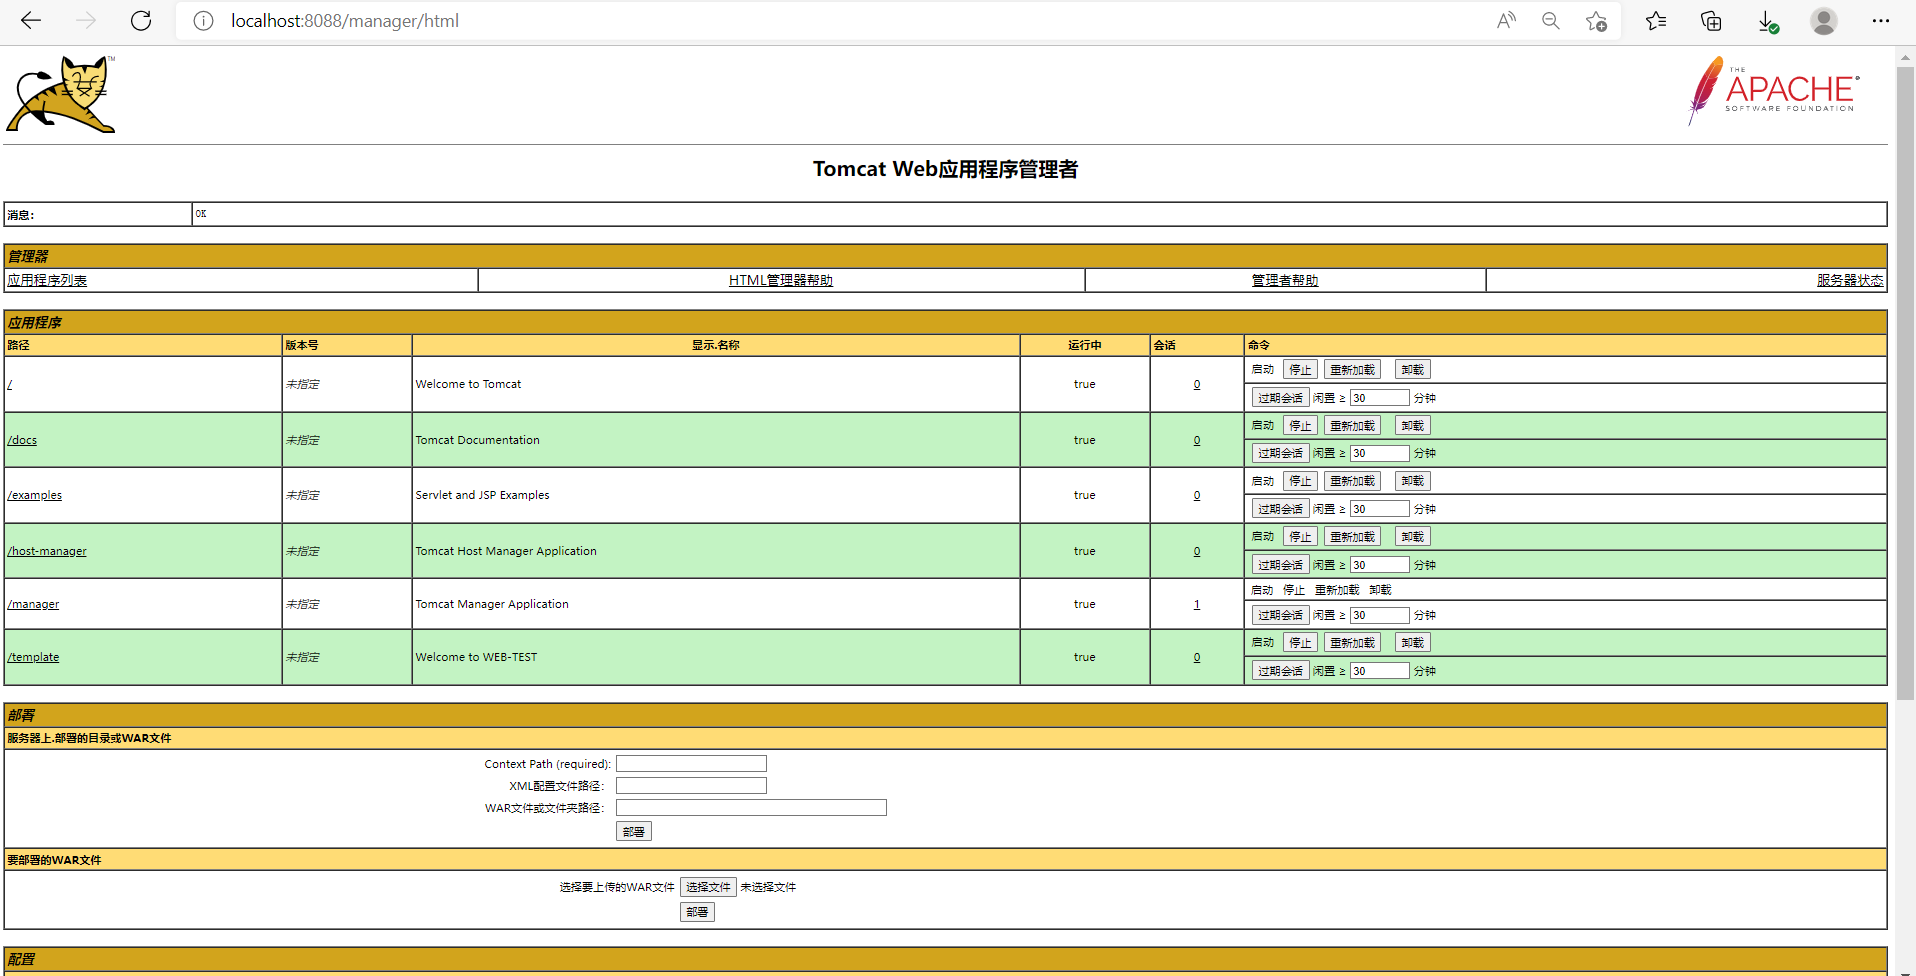Expire sessions for the /template app
Image resolution: width=1916 pixels, height=976 pixels.
(x=1280, y=671)
